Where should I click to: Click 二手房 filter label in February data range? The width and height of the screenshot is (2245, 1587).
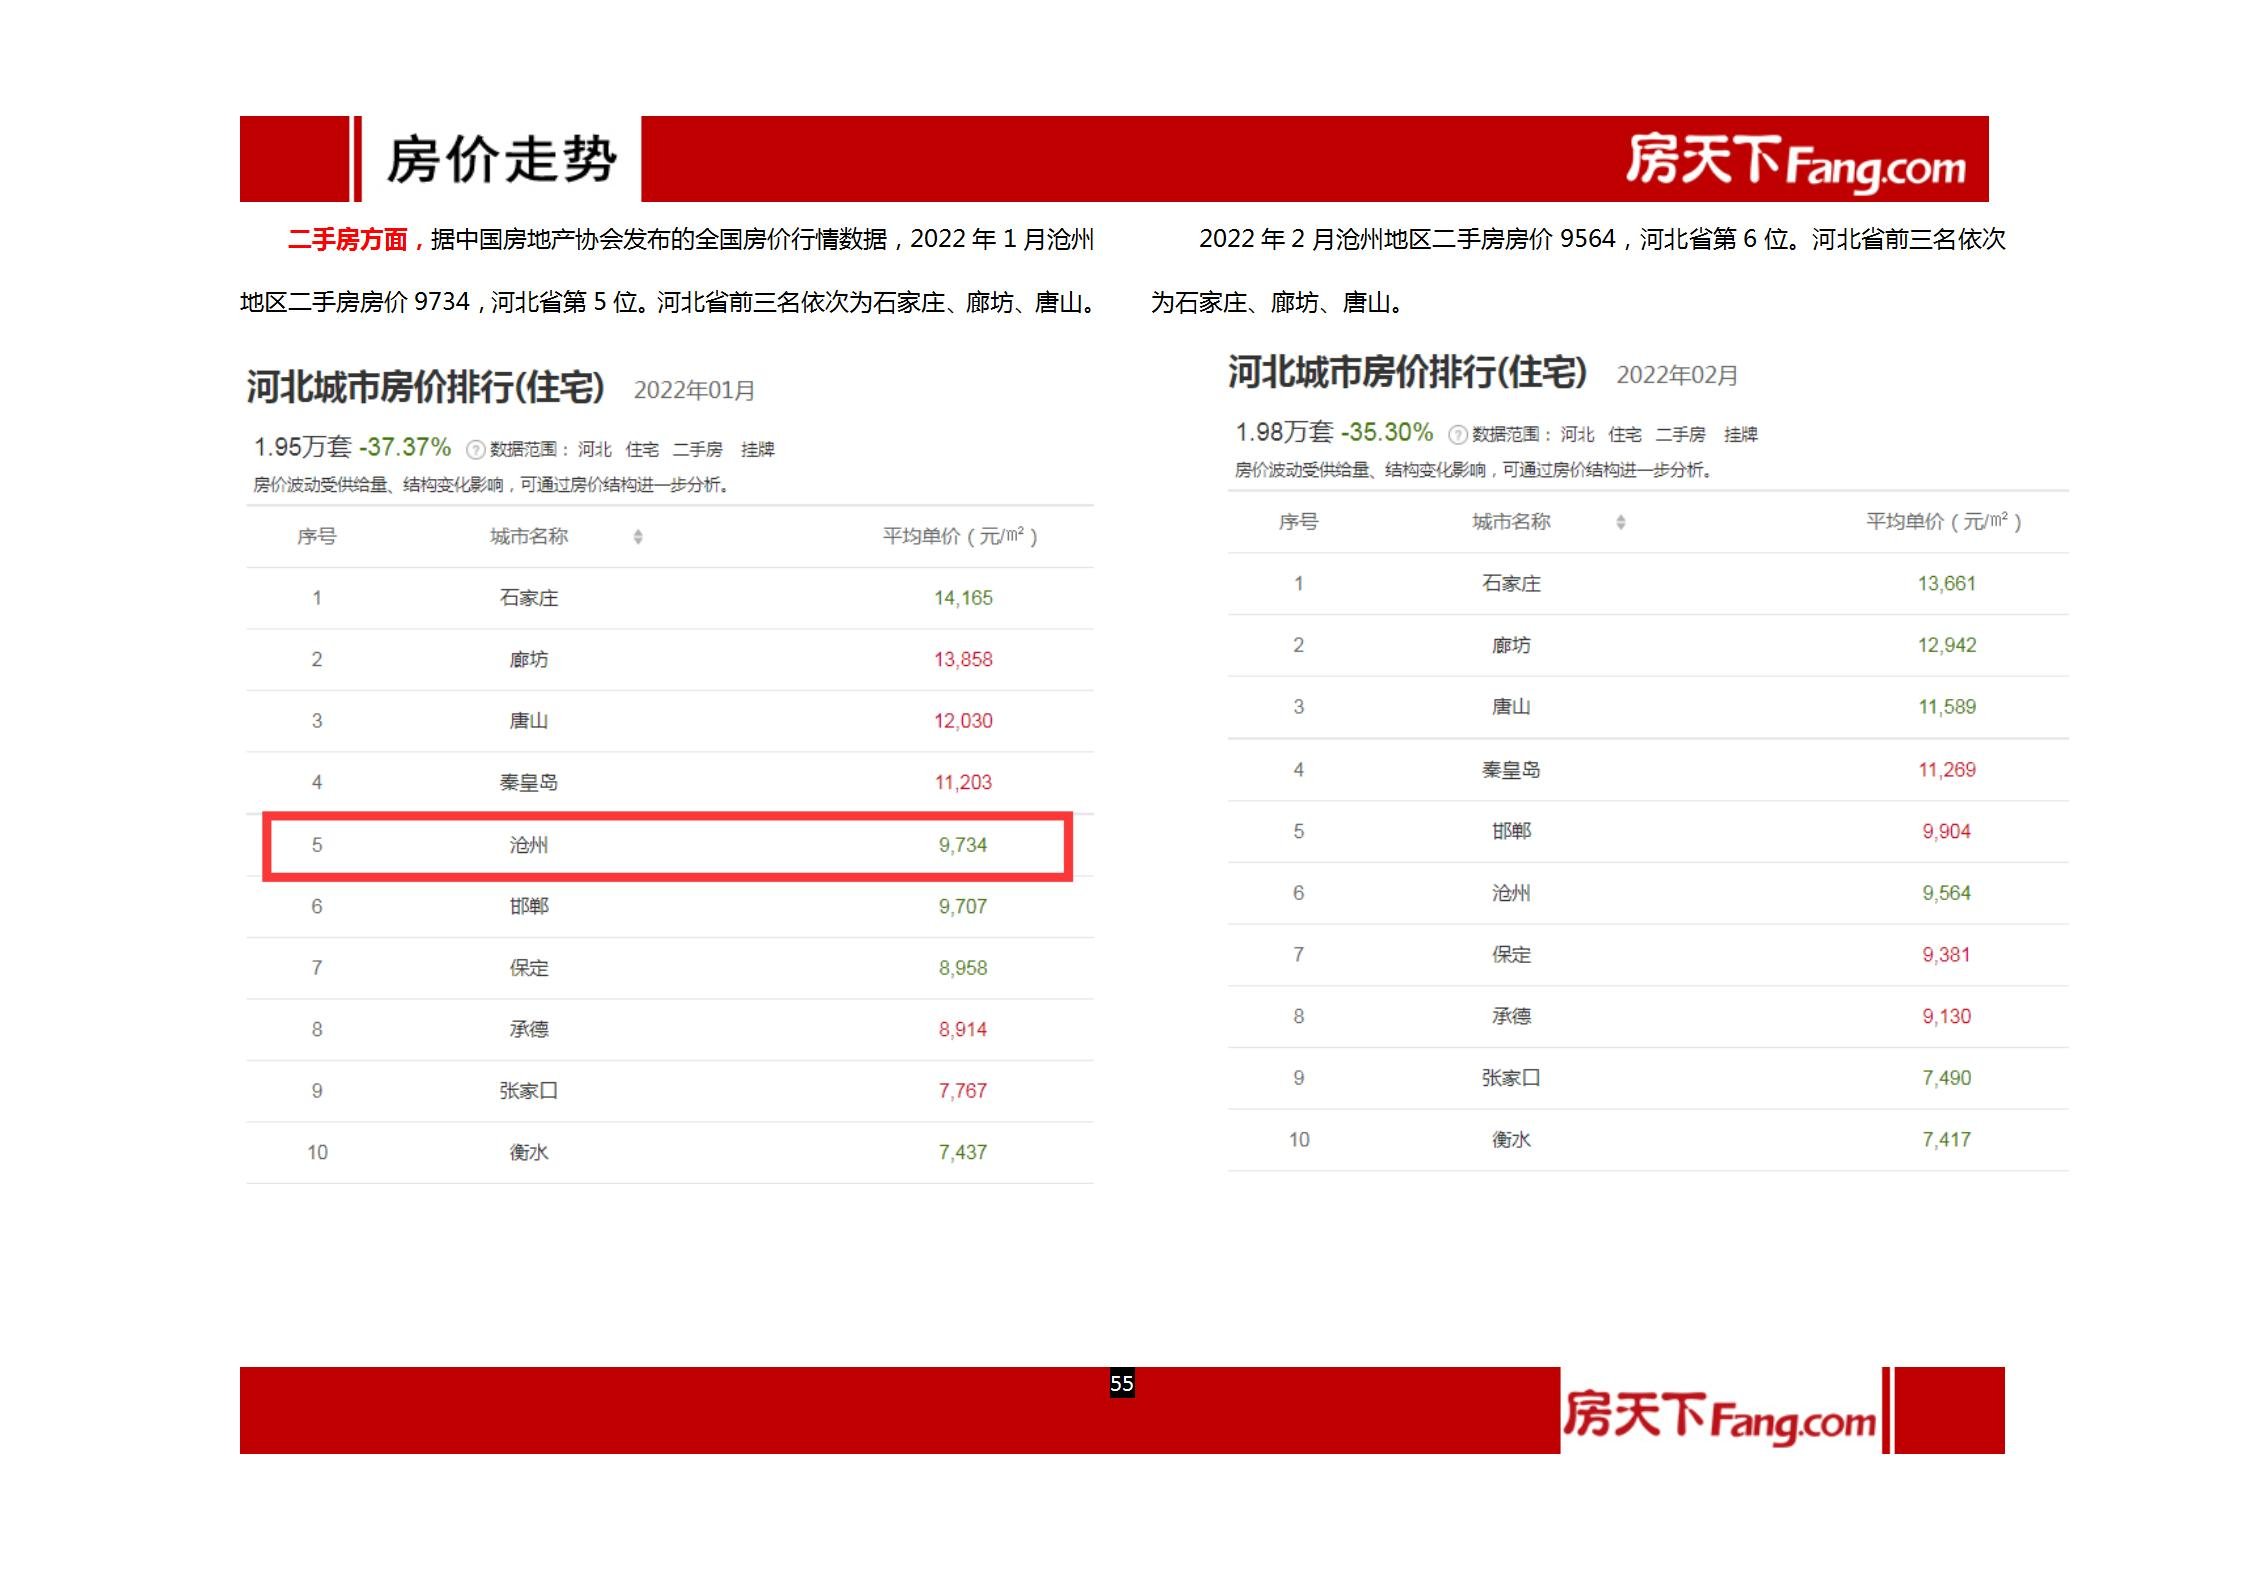pyautogui.click(x=1680, y=435)
